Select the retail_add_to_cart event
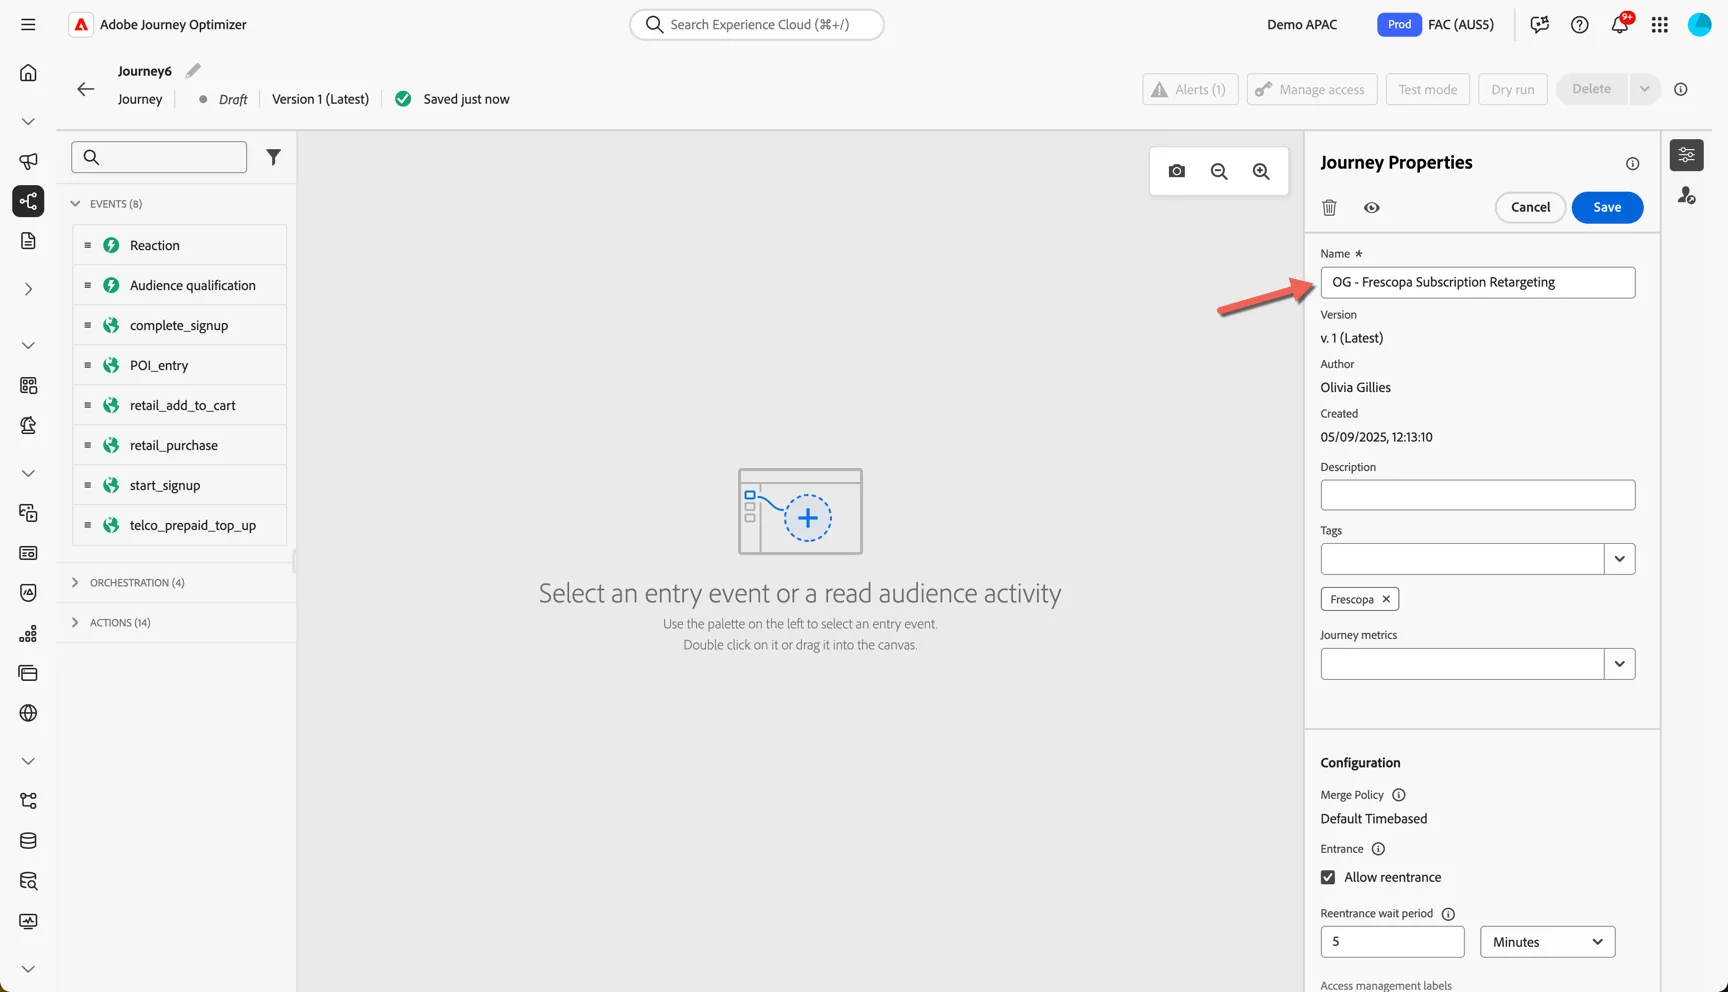The height and width of the screenshot is (992, 1728). (180, 405)
